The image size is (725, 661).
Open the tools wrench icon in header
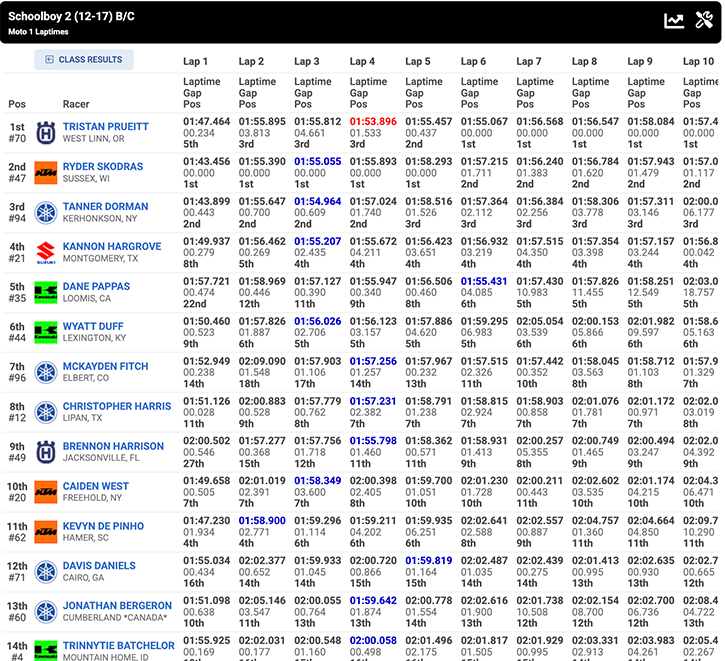point(704,20)
